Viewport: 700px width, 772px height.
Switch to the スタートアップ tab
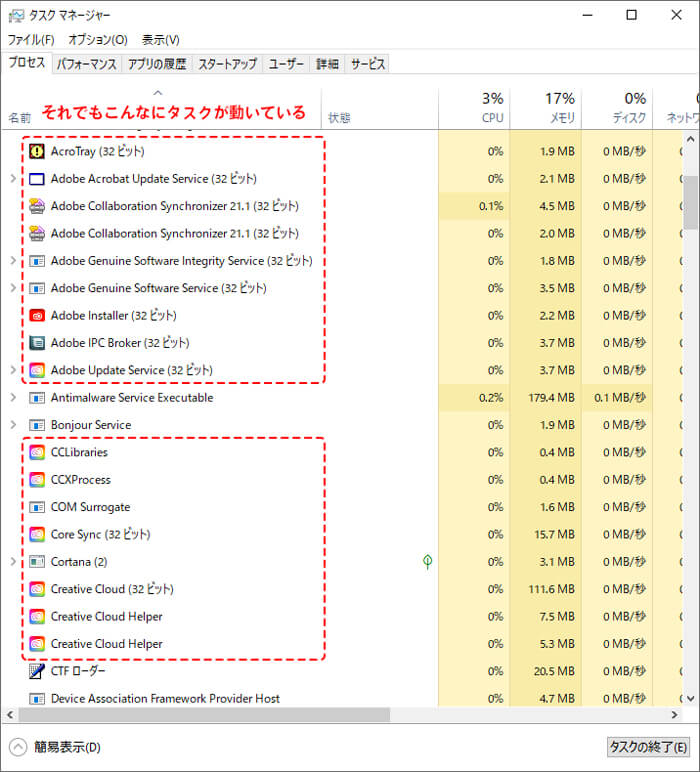pos(227,64)
